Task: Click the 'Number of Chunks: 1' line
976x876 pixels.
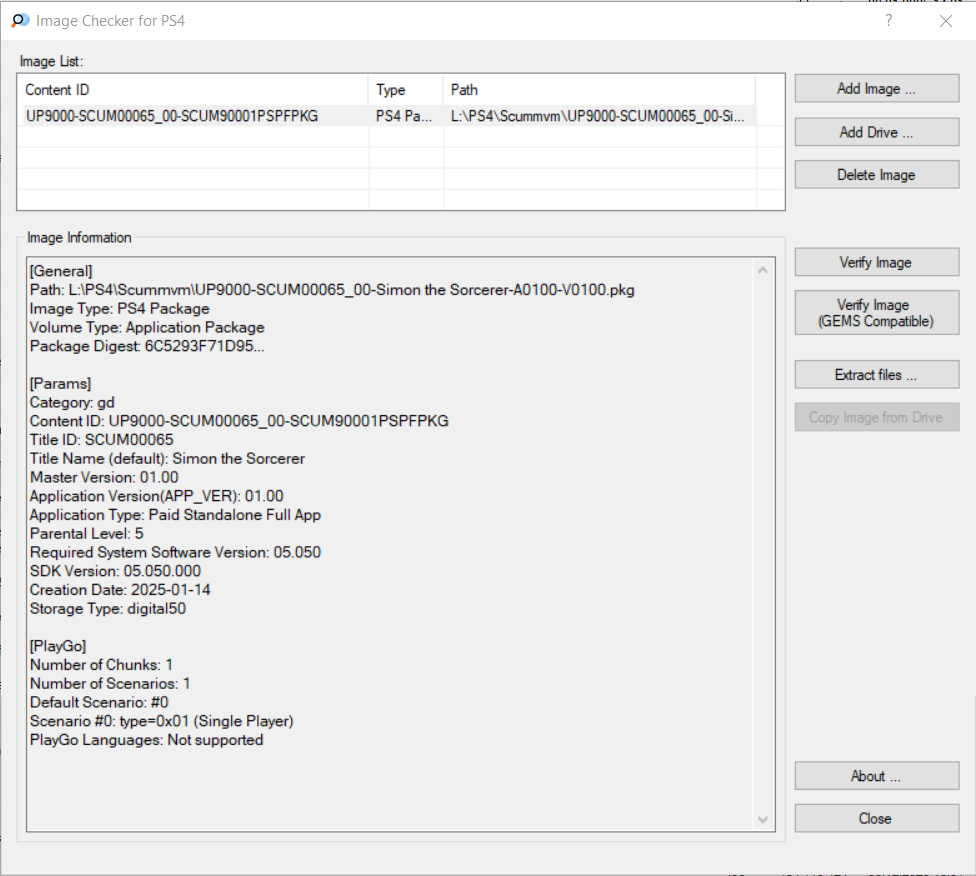Action: point(101,664)
